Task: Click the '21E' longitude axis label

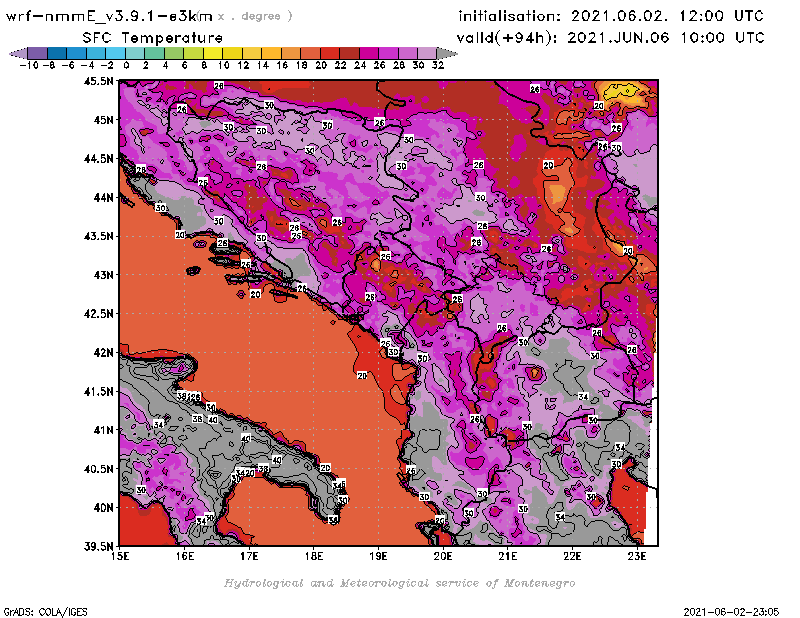Action: coord(508,556)
